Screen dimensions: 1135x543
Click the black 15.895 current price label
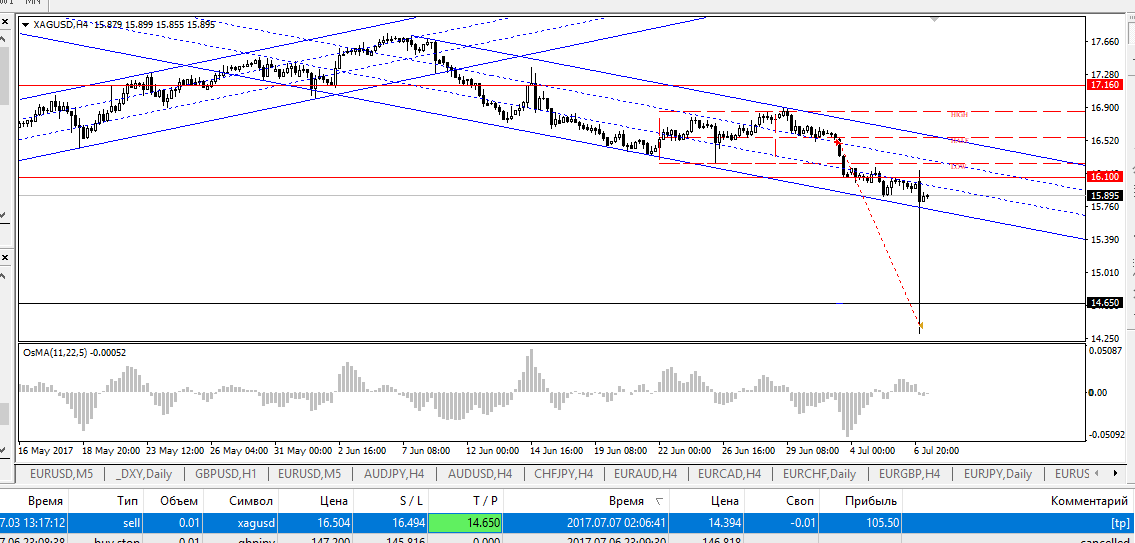[1105, 195]
